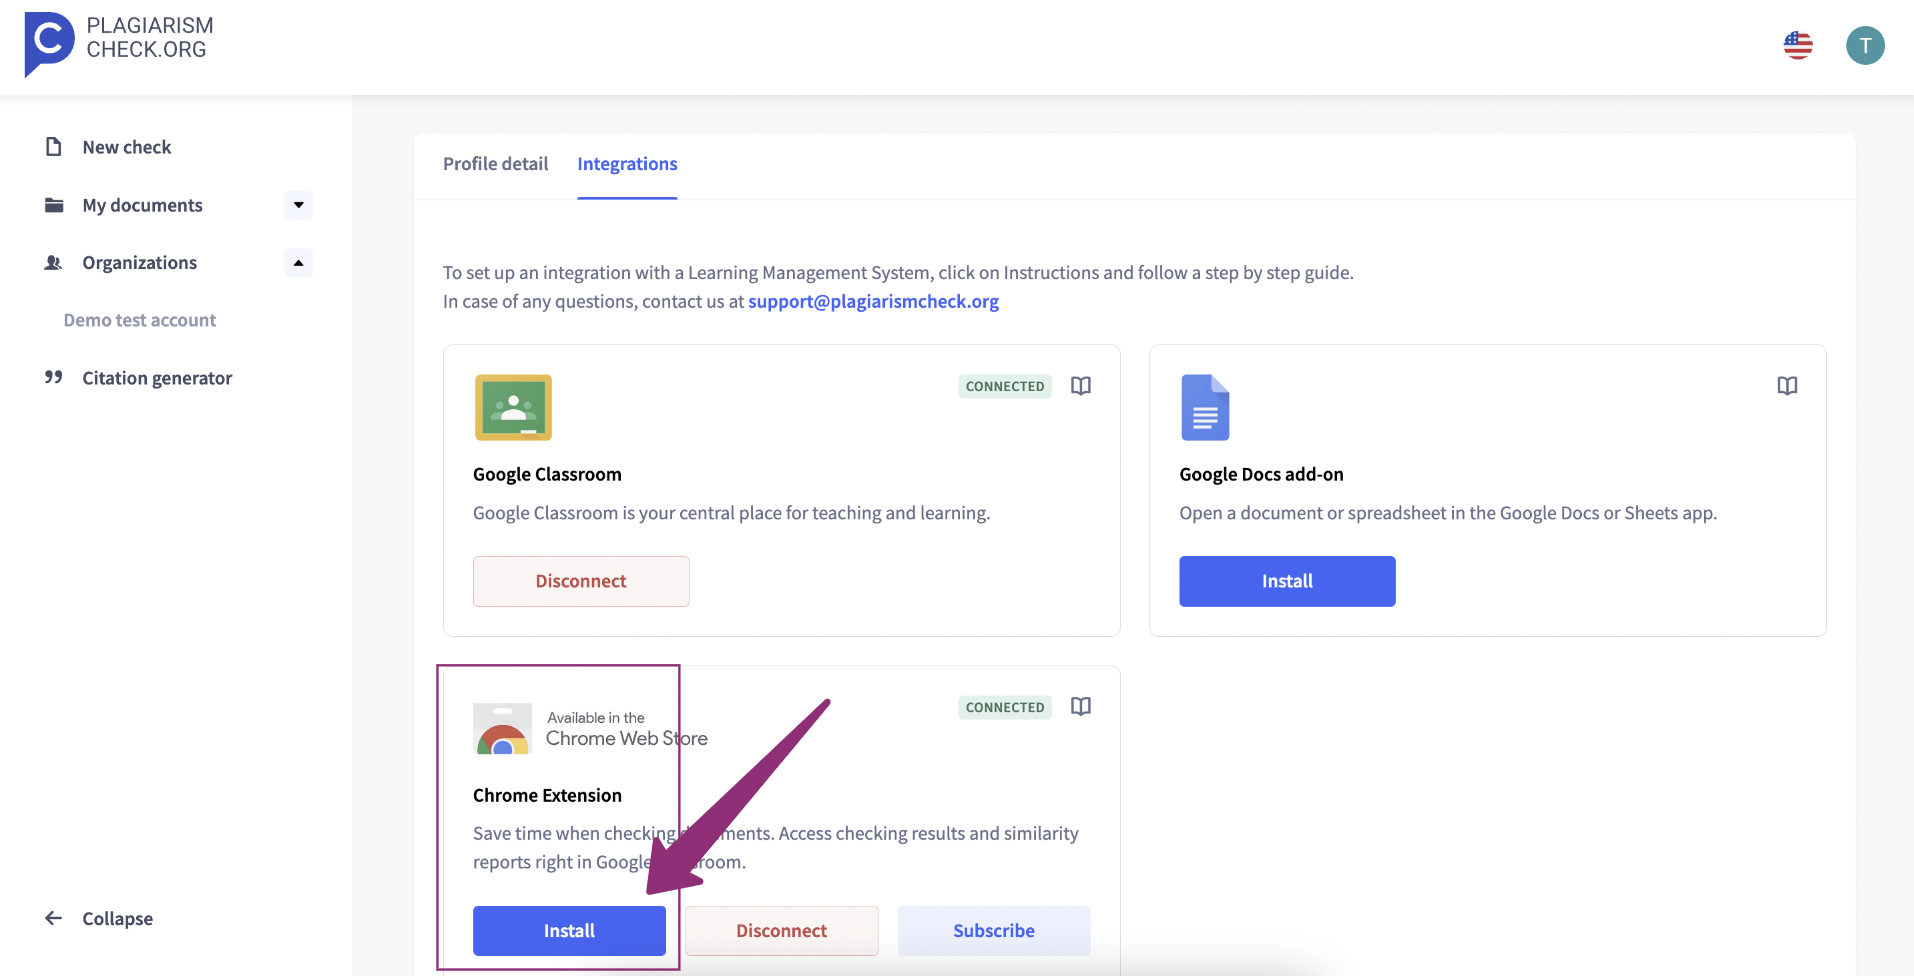Click the Organizations people icon
The image size is (1914, 976).
pyautogui.click(x=54, y=262)
